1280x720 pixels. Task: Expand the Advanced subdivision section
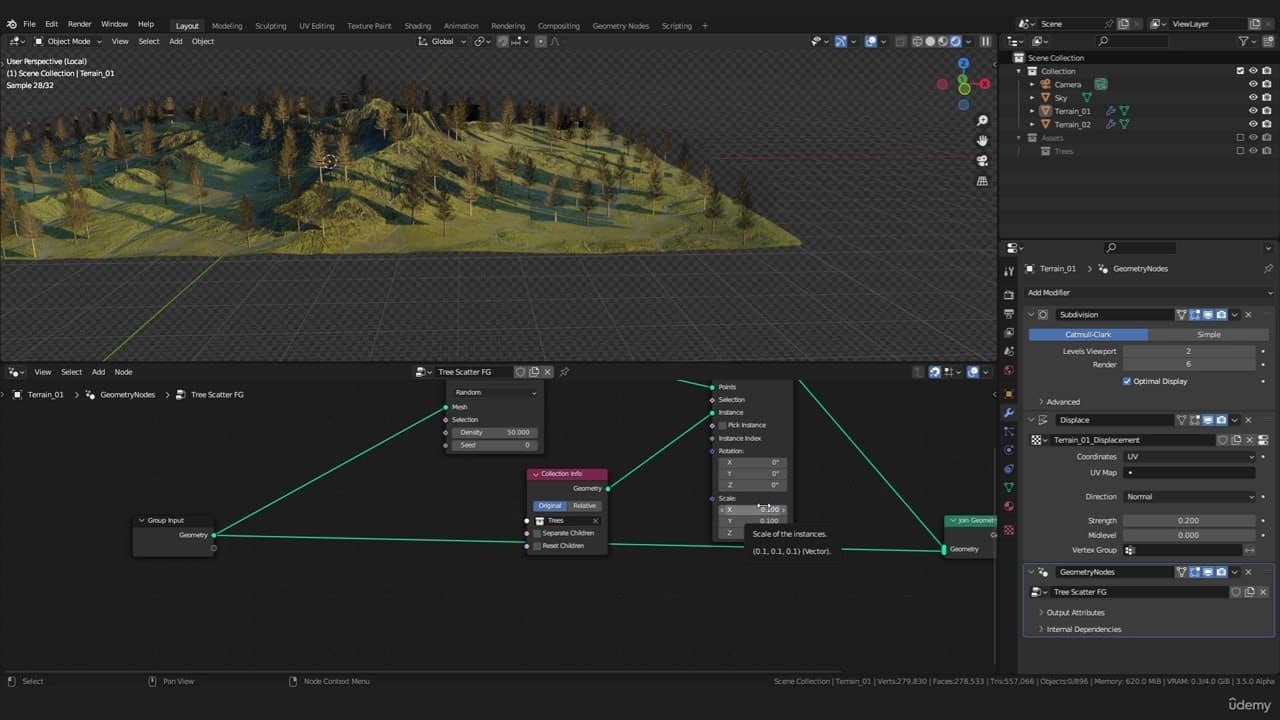1058,402
